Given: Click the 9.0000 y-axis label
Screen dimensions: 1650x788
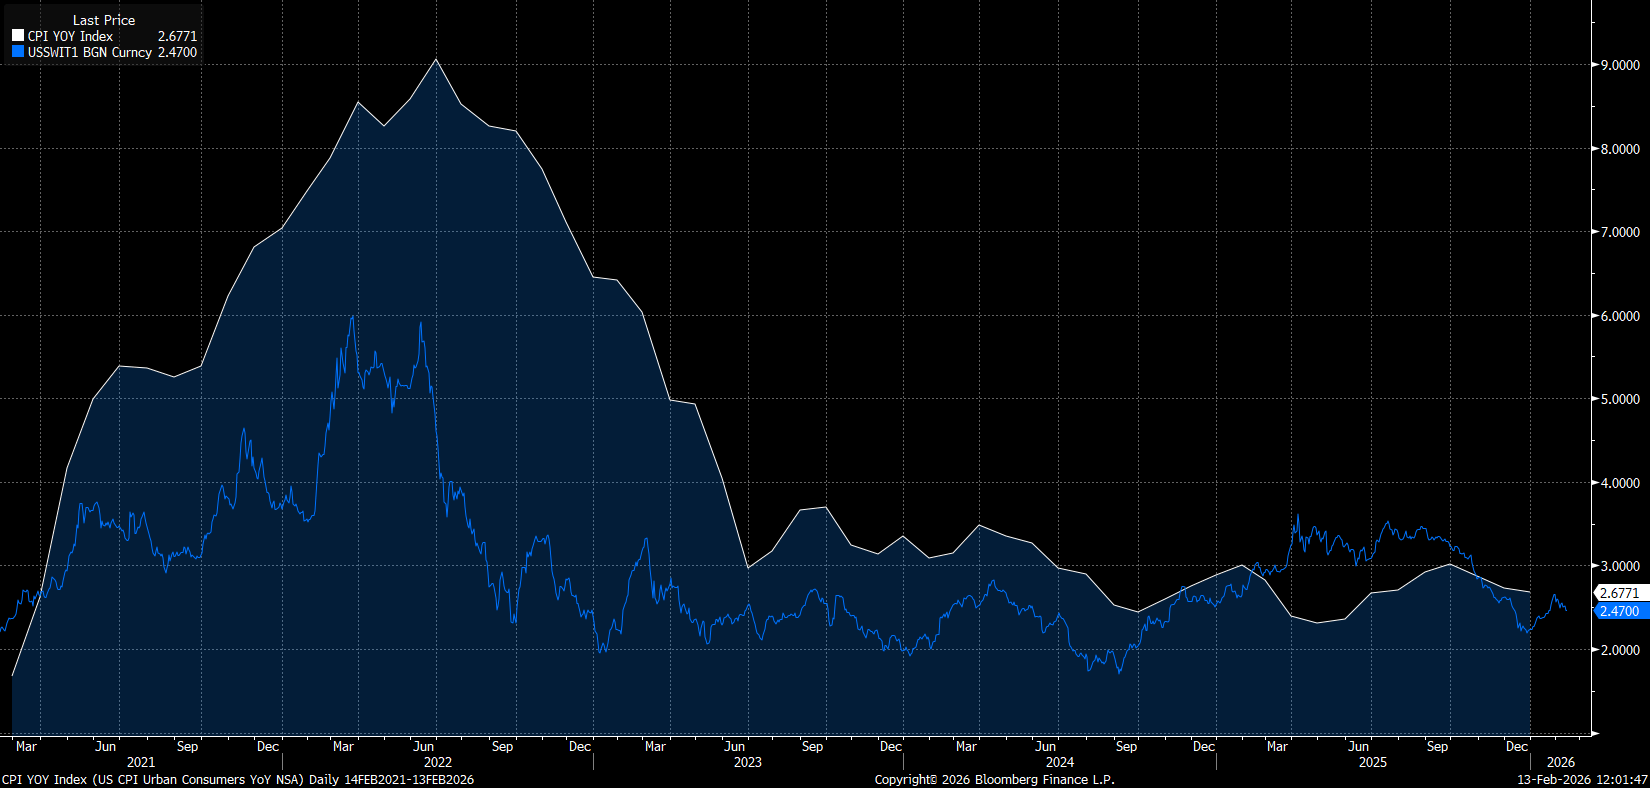Looking at the screenshot, I should pyautogui.click(x=1620, y=65).
